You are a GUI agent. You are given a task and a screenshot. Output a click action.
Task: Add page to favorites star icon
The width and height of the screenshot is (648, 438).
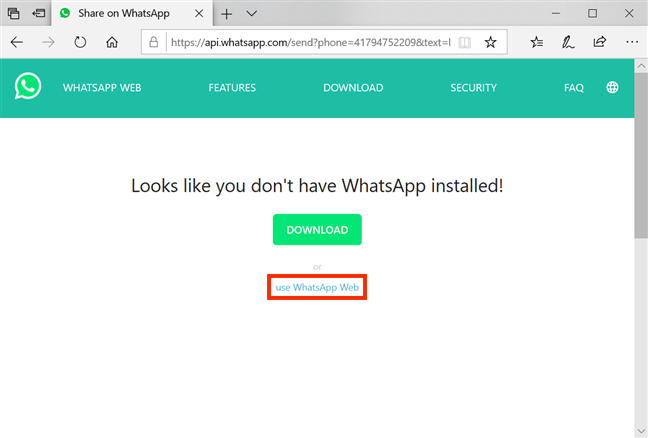pos(491,42)
